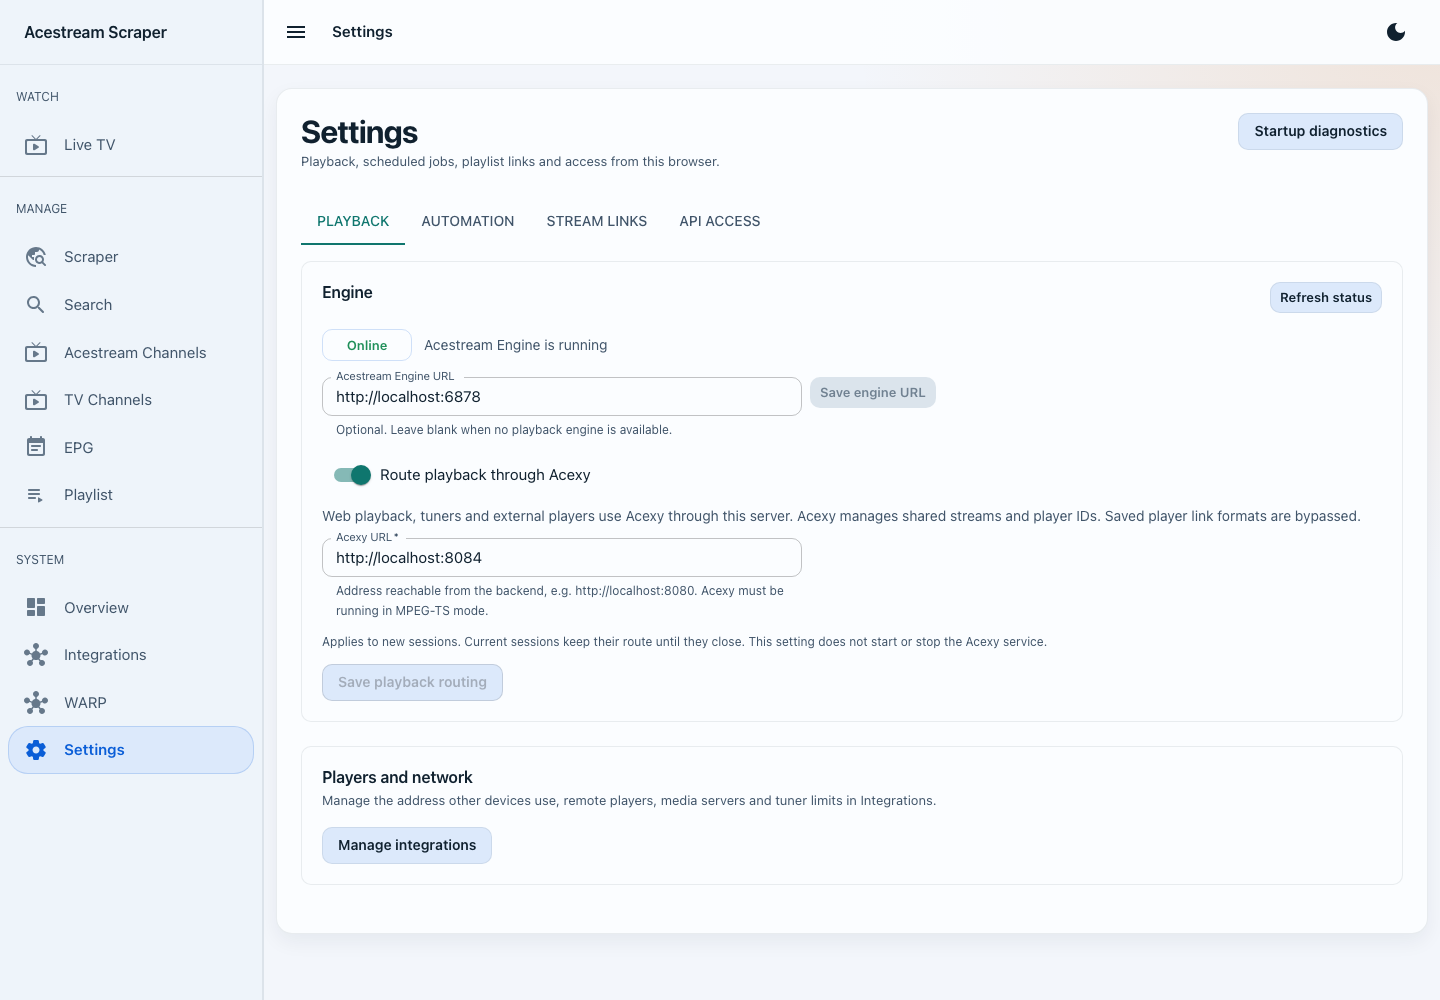
Task: Click the EPG calendar icon
Action: pyautogui.click(x=36, y=447)
